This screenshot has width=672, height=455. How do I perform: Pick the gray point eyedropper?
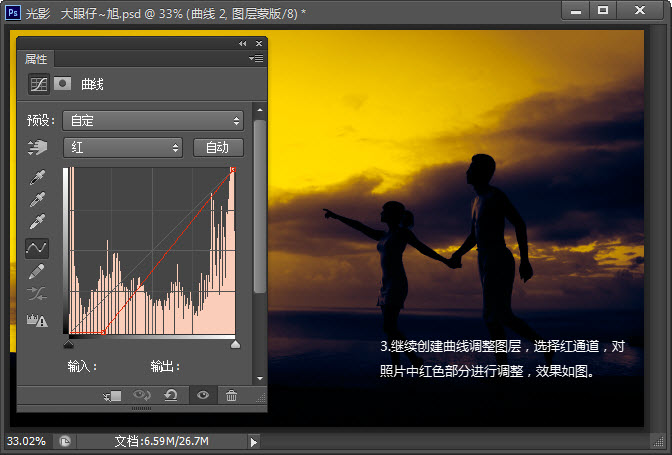(x=37, y=199)
